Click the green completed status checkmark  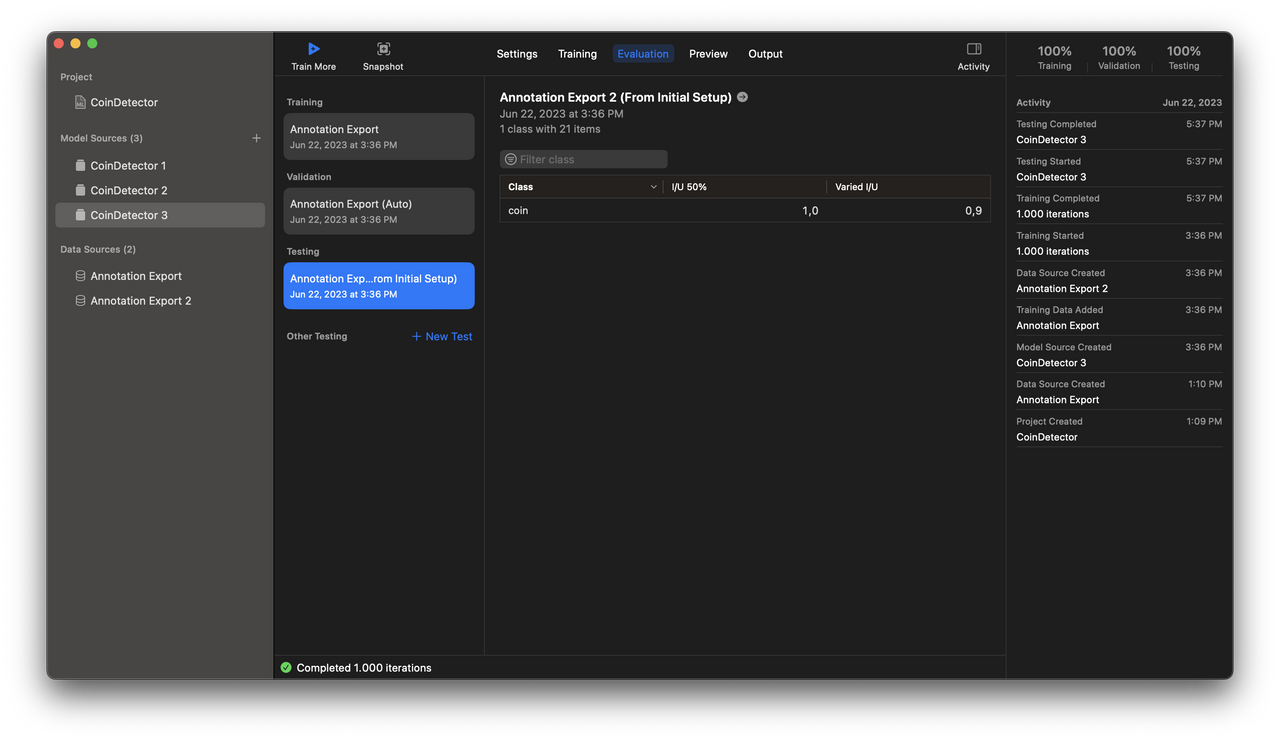(x=286, y=667)
